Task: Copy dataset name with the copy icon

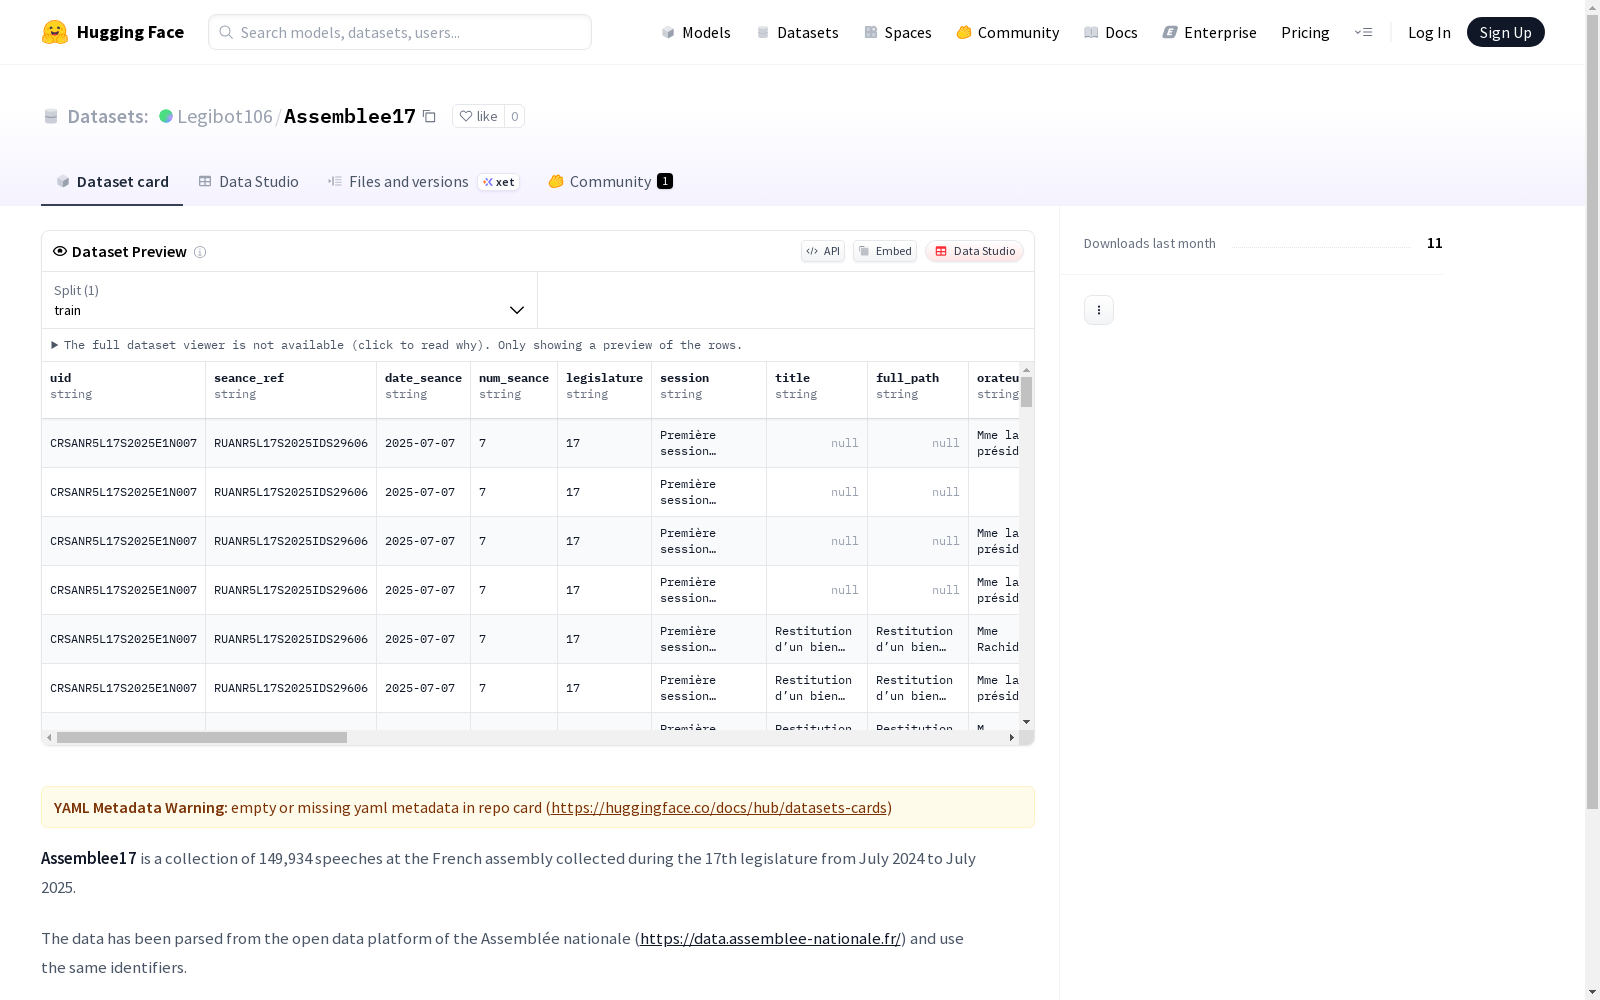Action: tap(429, 116)
